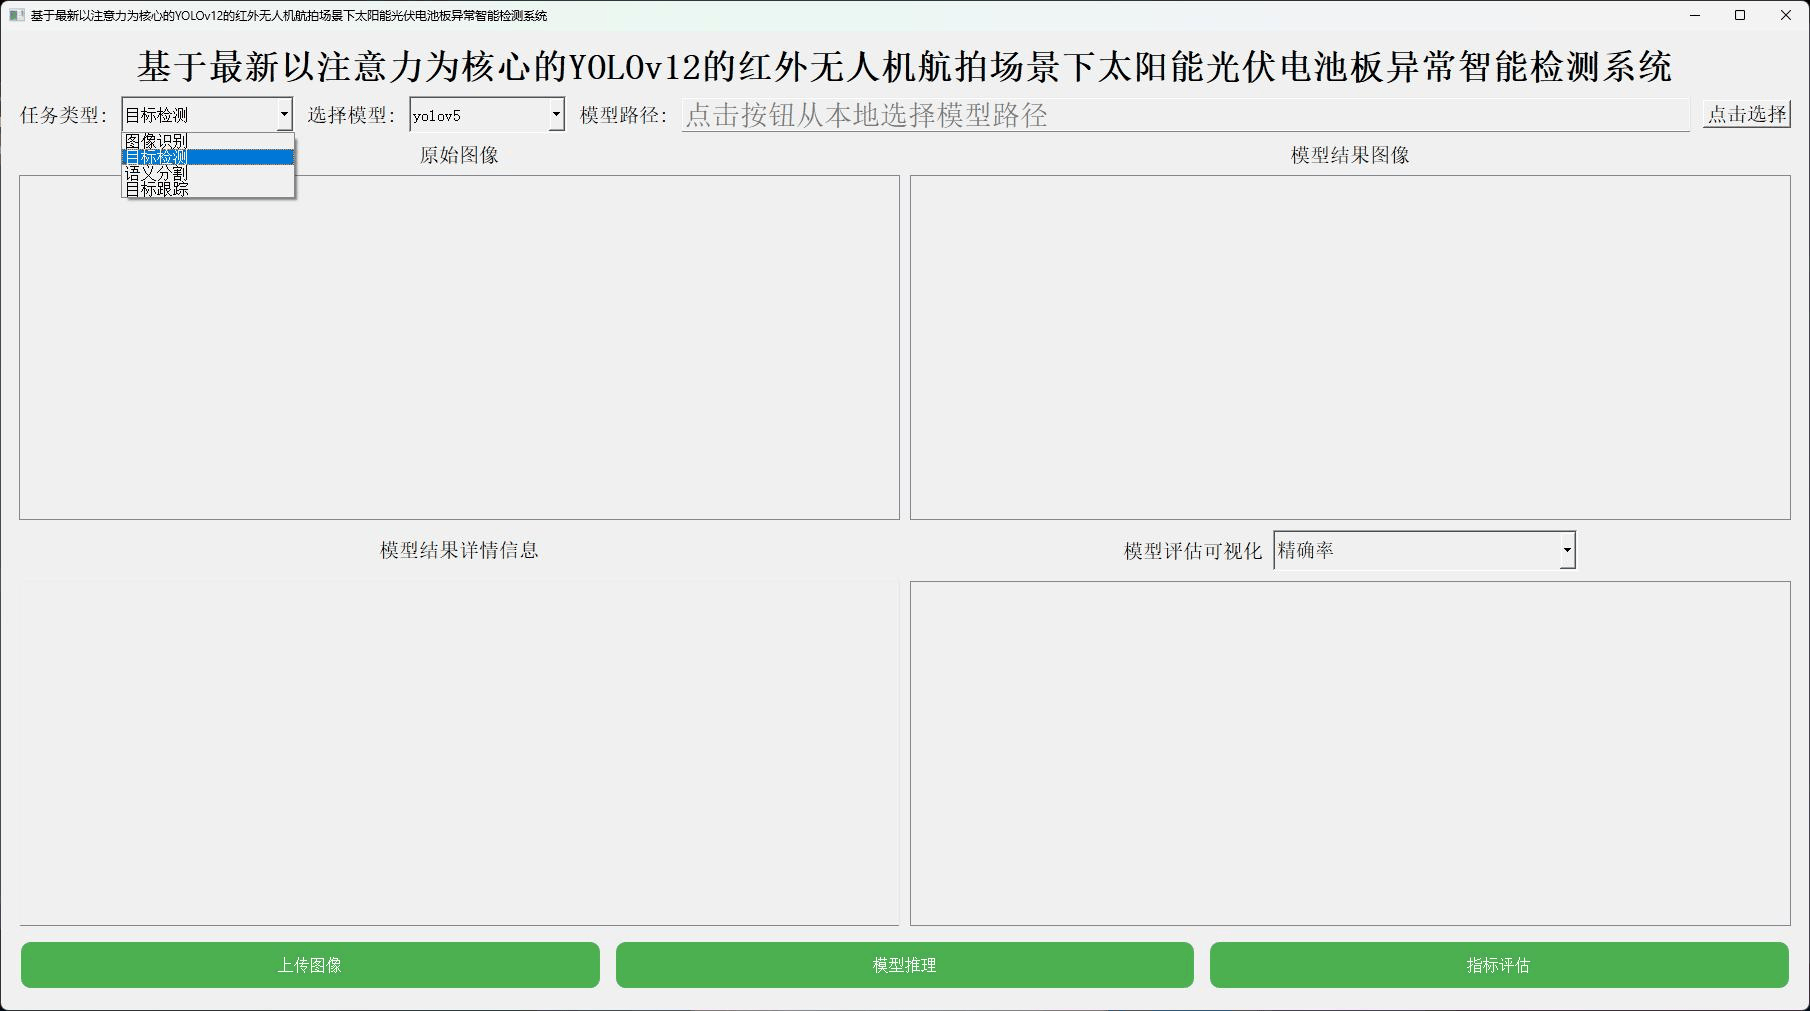
Task: Click the 上传图像 upload button
Action: pos(310,965)
